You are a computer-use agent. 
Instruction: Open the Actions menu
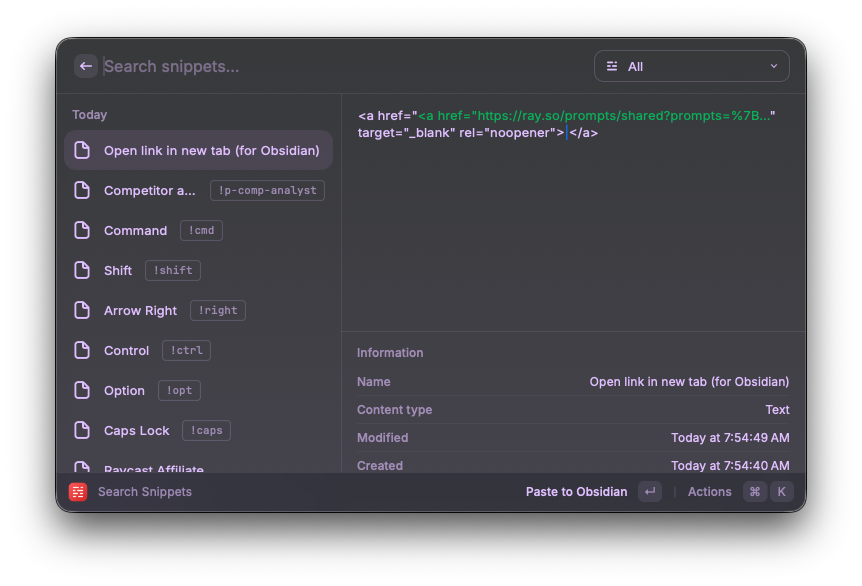(x=709, y=492)
